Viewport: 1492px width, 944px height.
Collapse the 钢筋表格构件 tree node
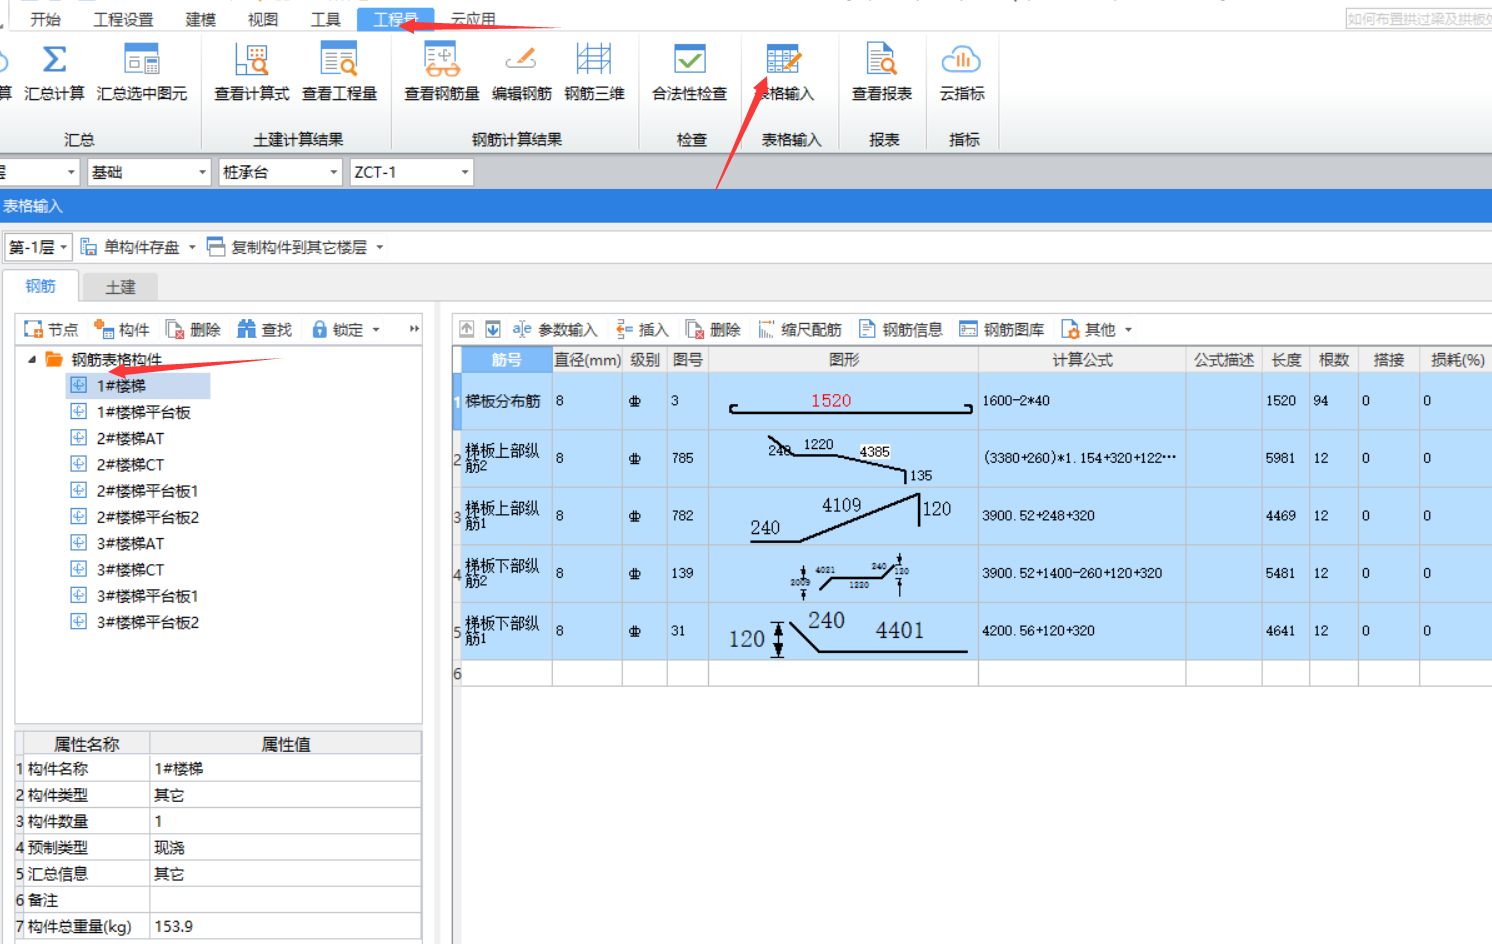(32, 359)
